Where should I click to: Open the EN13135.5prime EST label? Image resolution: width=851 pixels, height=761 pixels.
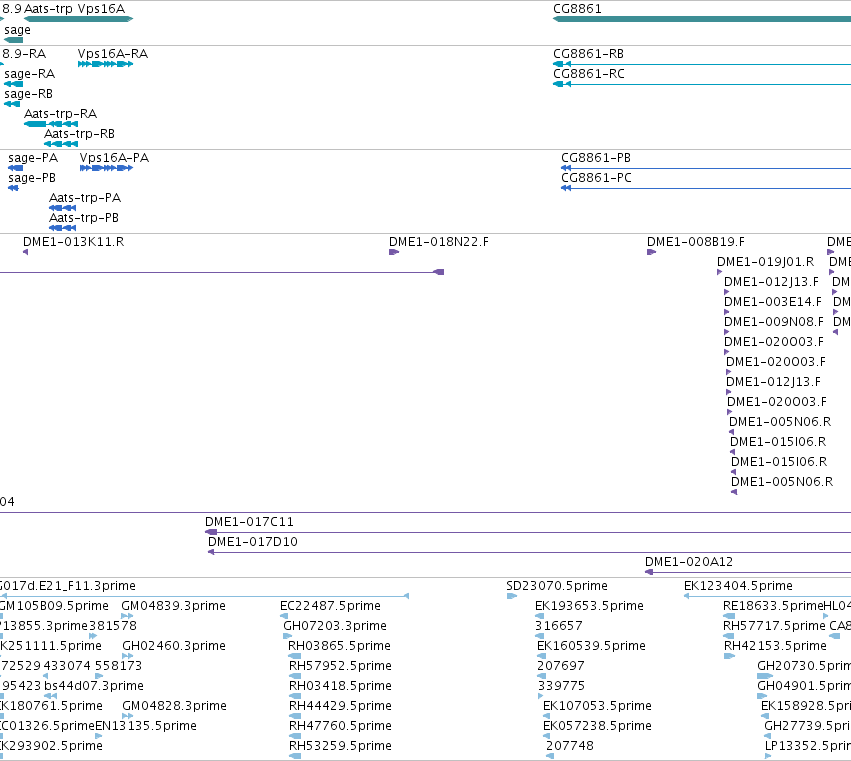click(145, 726)
